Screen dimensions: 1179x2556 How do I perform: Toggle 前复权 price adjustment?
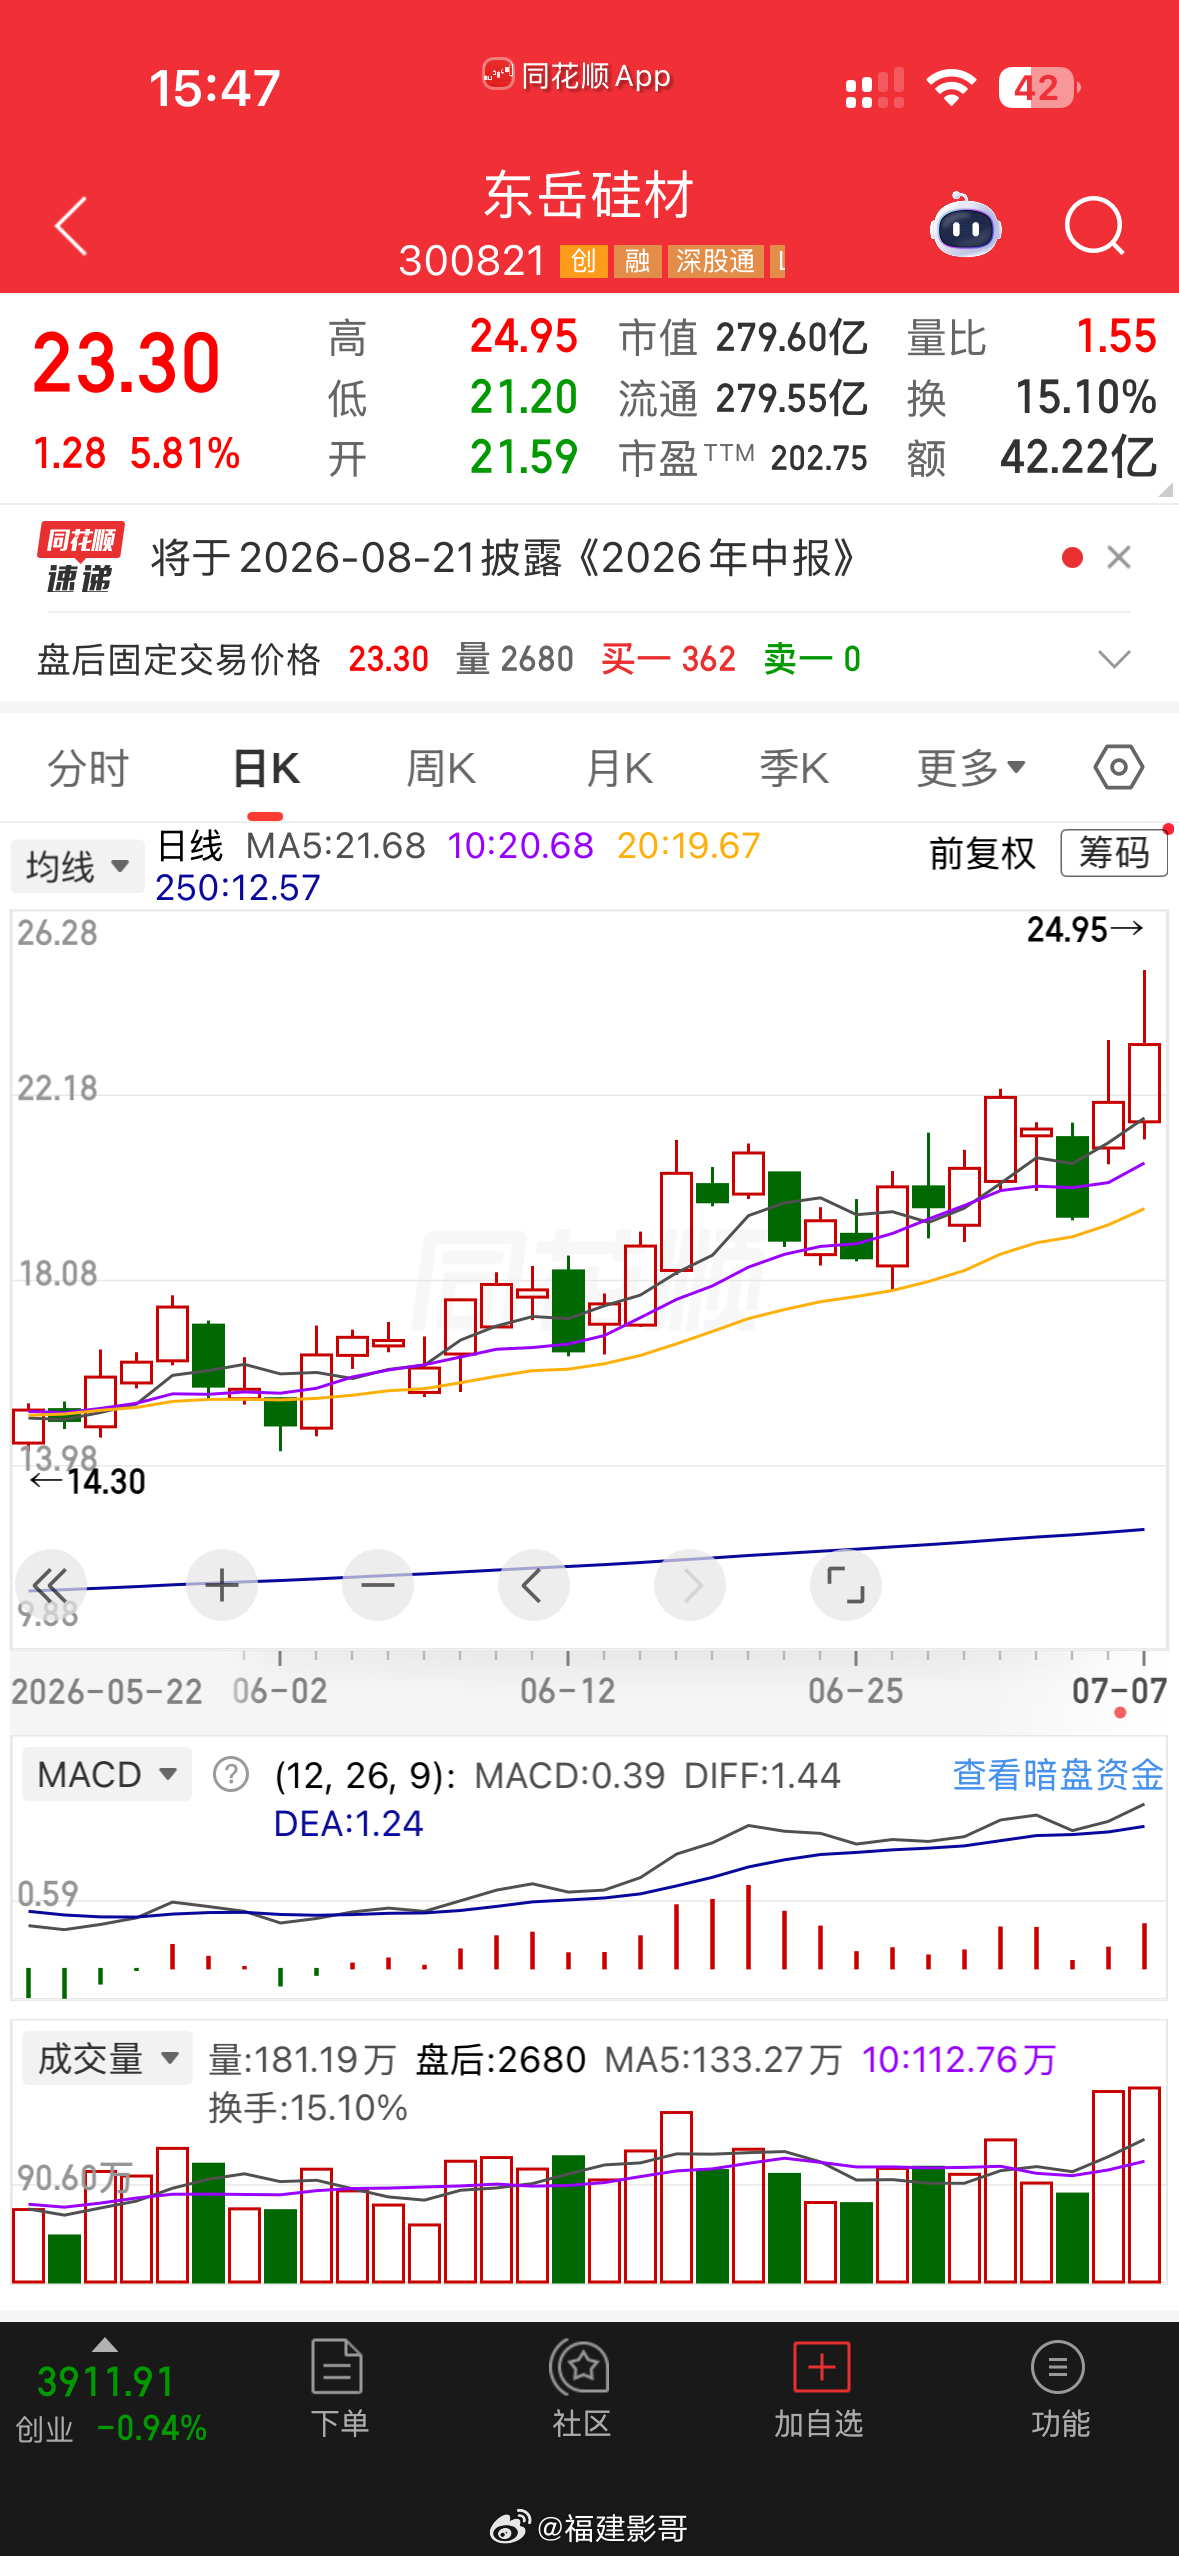pos(982,854)
